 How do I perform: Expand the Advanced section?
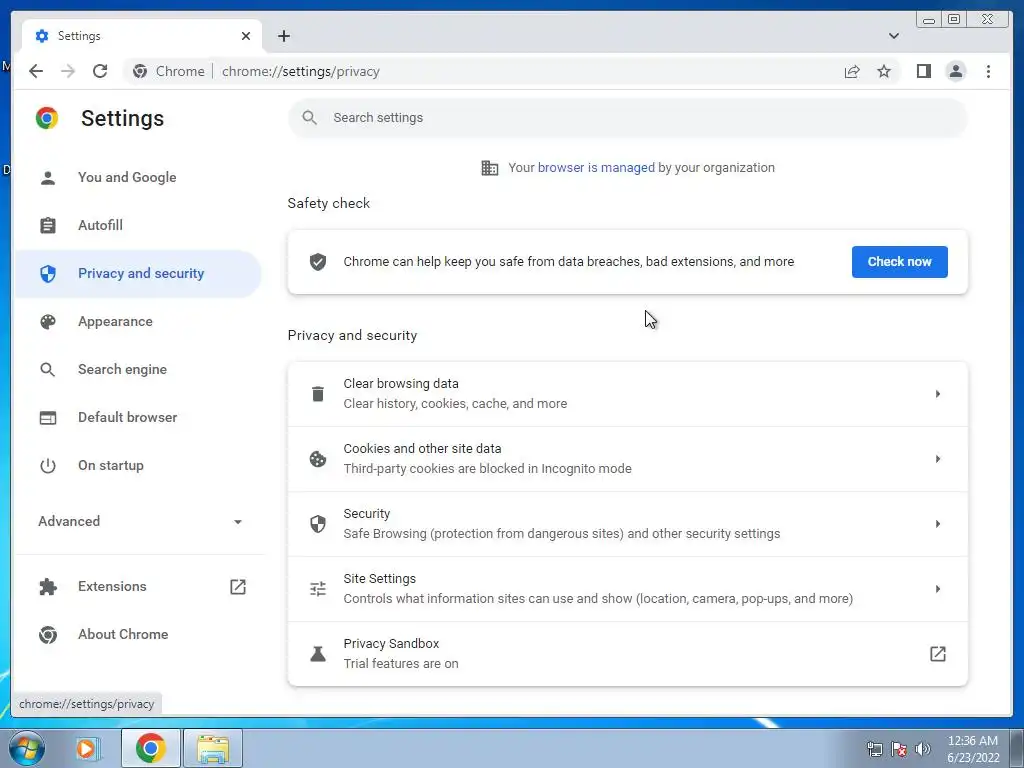[140, 521]
